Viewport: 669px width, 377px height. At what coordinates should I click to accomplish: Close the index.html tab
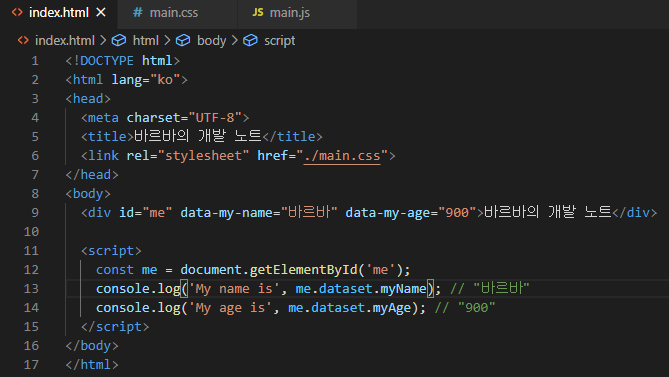click(x=101, y=12)
